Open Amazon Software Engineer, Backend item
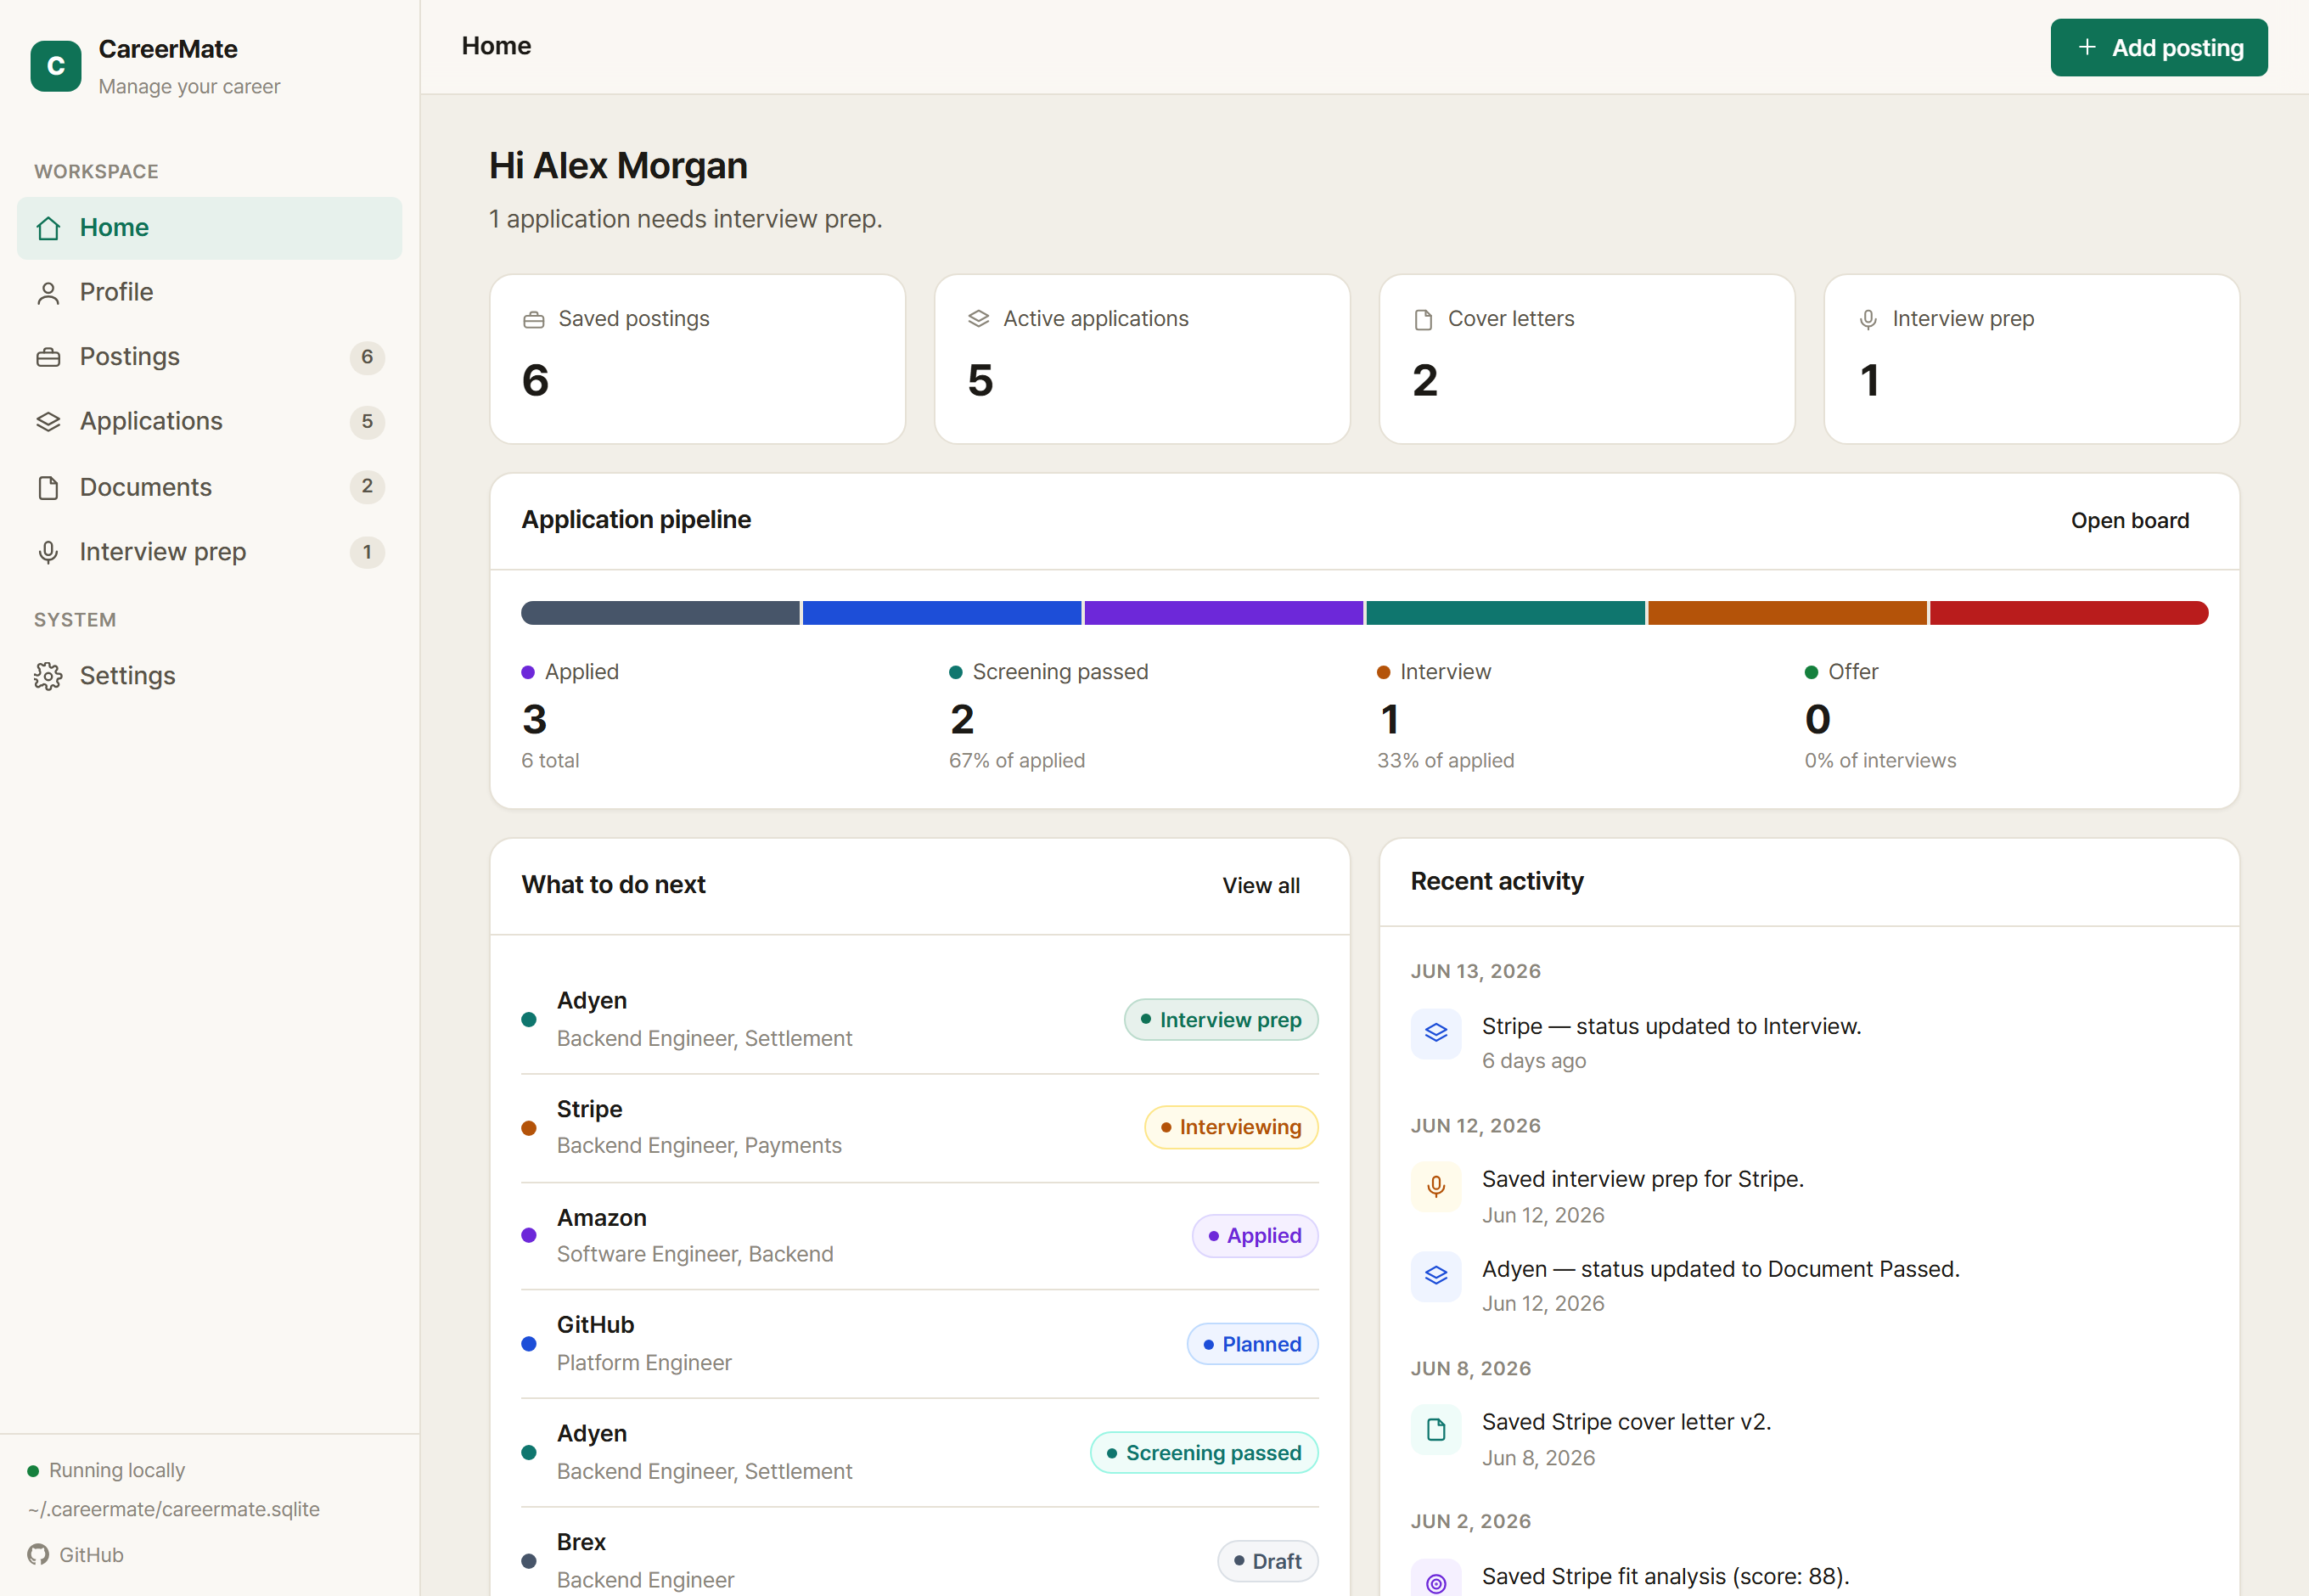 (920, 1236)
